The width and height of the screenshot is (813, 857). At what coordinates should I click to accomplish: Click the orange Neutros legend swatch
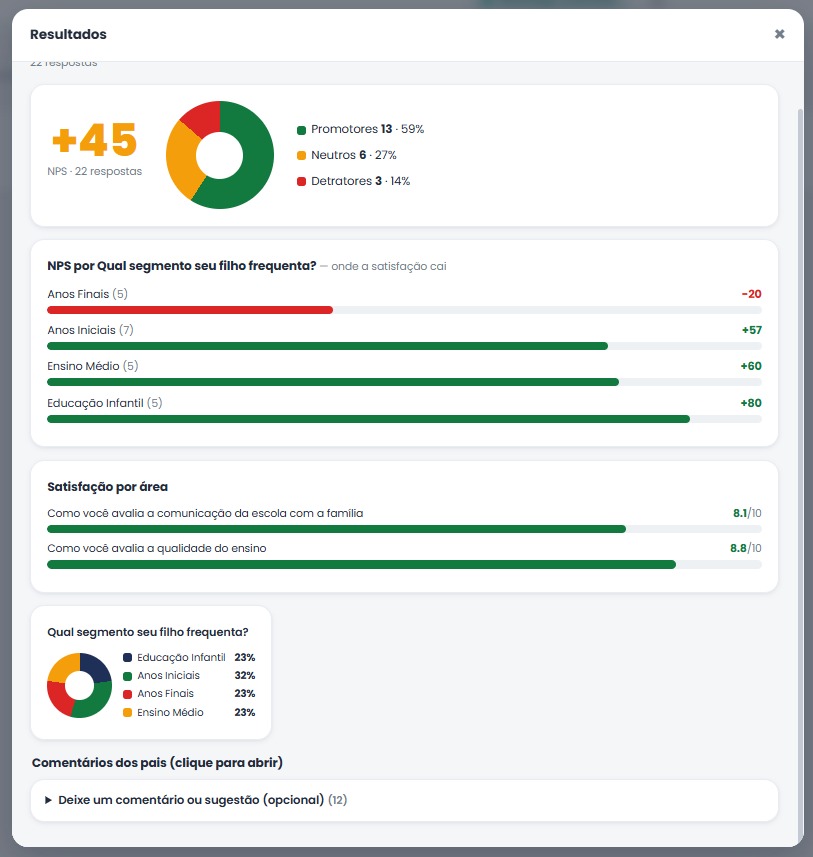coord(301,156)
